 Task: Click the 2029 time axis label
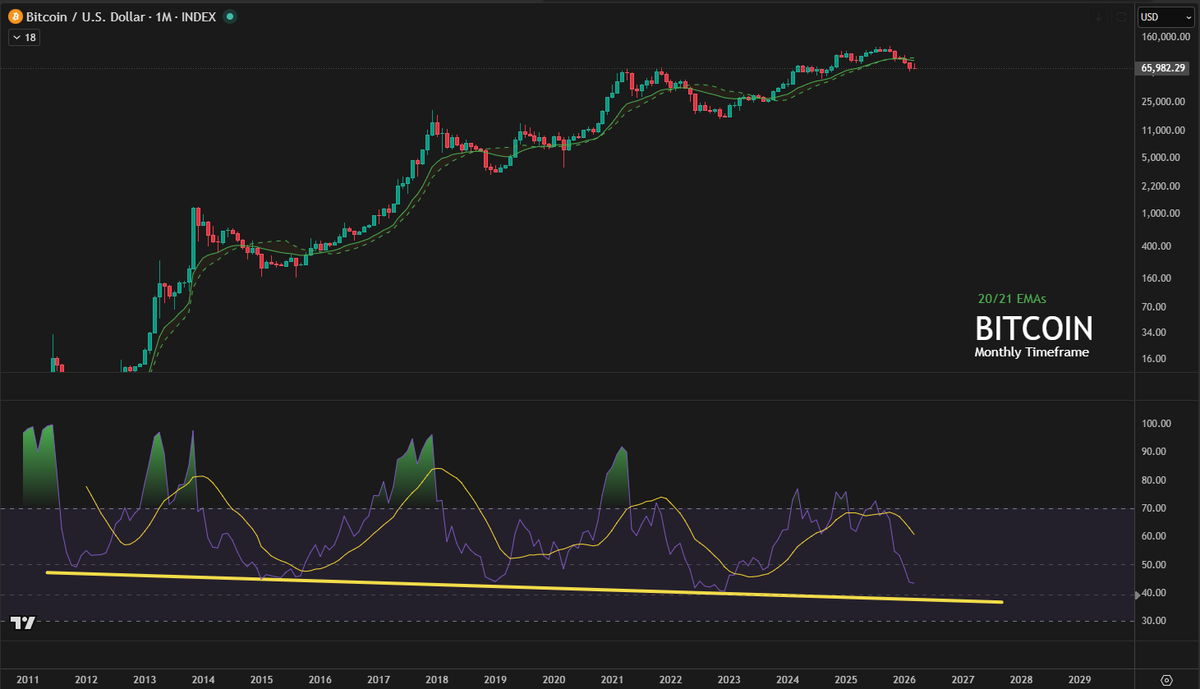coord(1079,678)
